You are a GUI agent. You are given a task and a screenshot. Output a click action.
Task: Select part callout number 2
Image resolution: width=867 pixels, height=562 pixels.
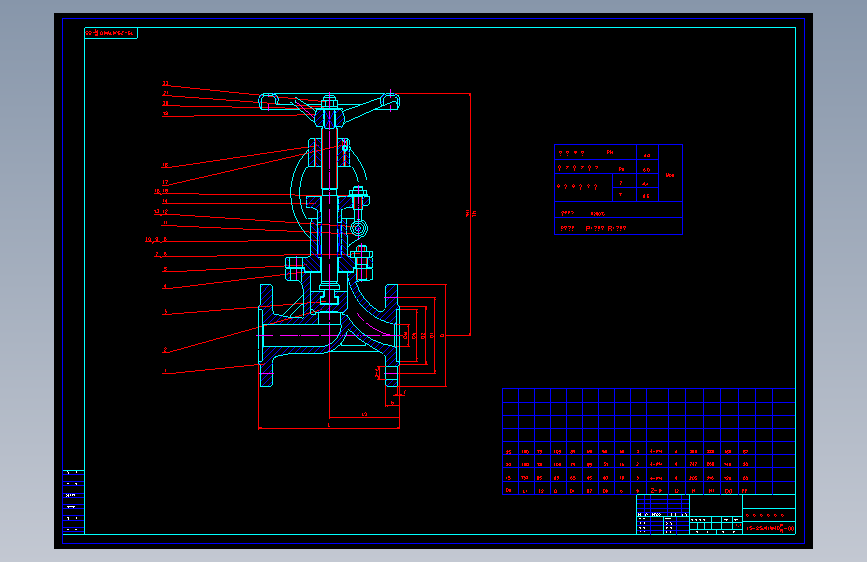pyautogui.click(x=165, y=350)
